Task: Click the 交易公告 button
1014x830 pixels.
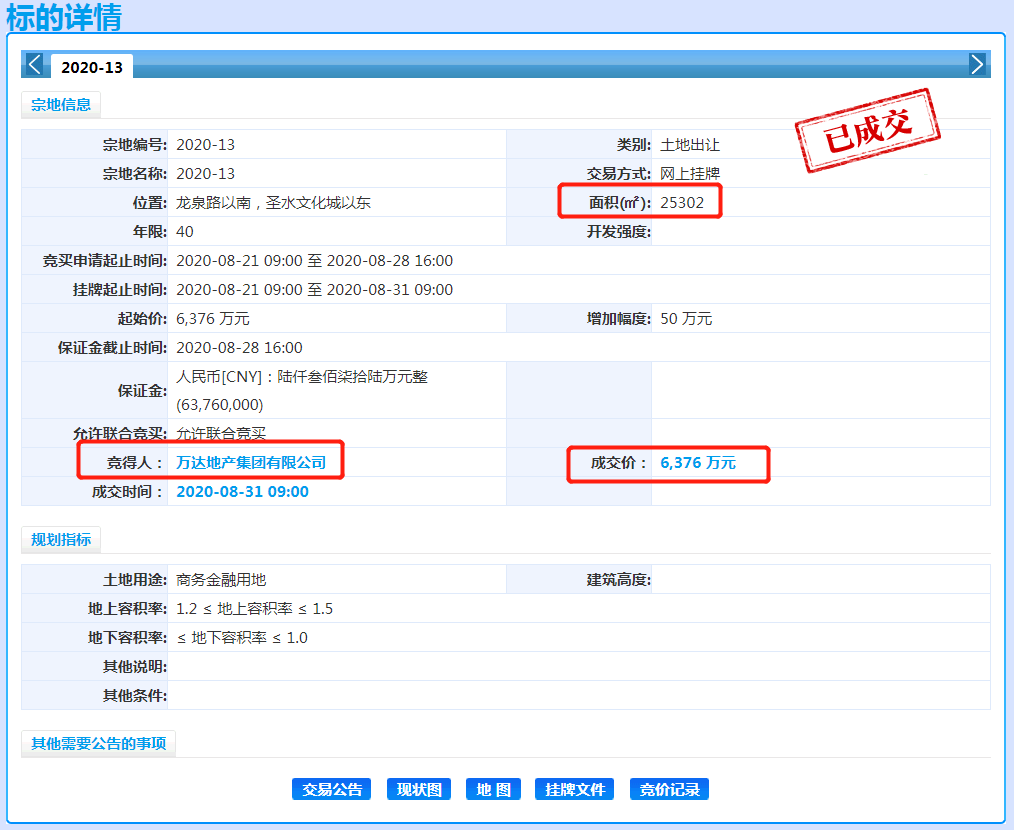Action: [332, 789]
